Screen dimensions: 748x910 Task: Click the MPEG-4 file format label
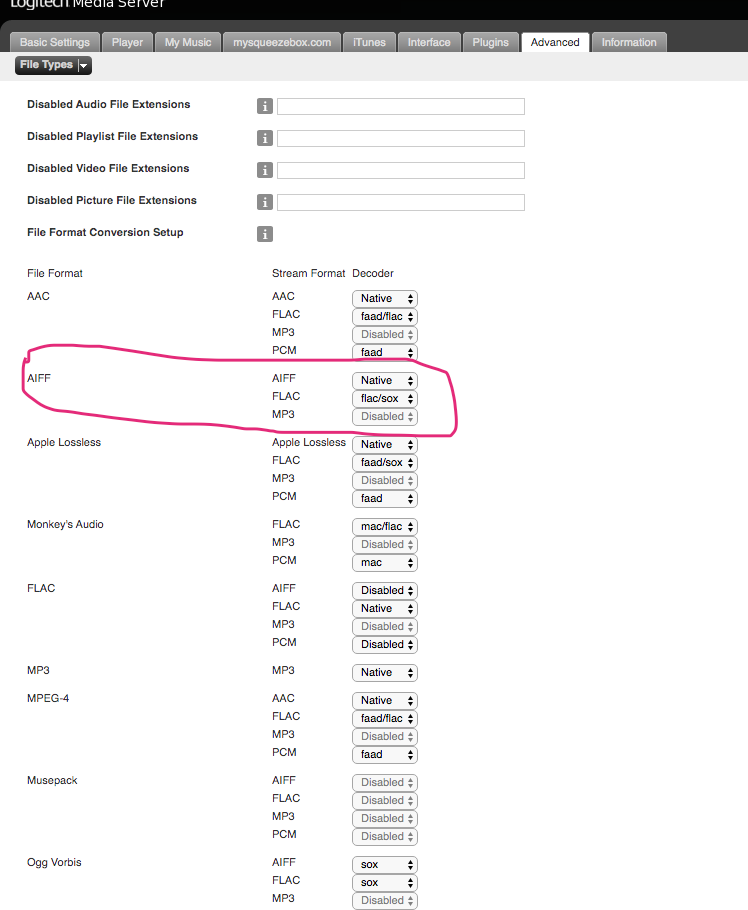click(48, 698)
